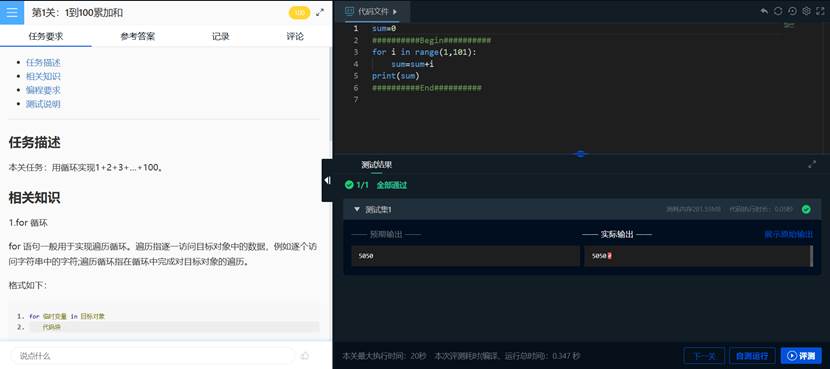Jump to the 测试说明 anchor link

coord(43,104)
